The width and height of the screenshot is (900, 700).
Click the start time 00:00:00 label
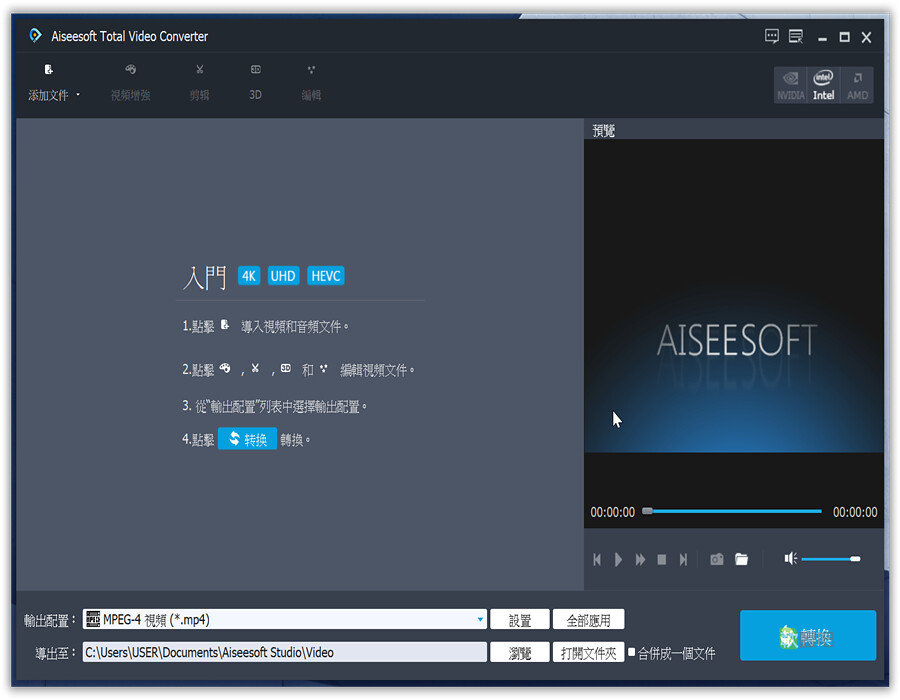[612, 512]
